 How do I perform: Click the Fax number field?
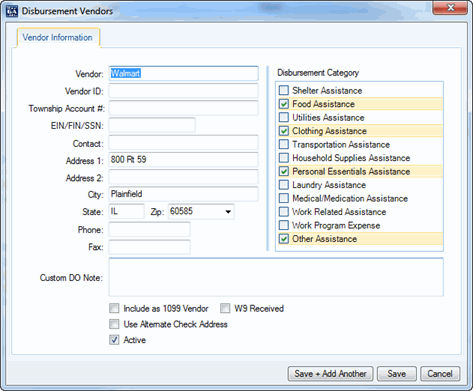click(150, 247)
